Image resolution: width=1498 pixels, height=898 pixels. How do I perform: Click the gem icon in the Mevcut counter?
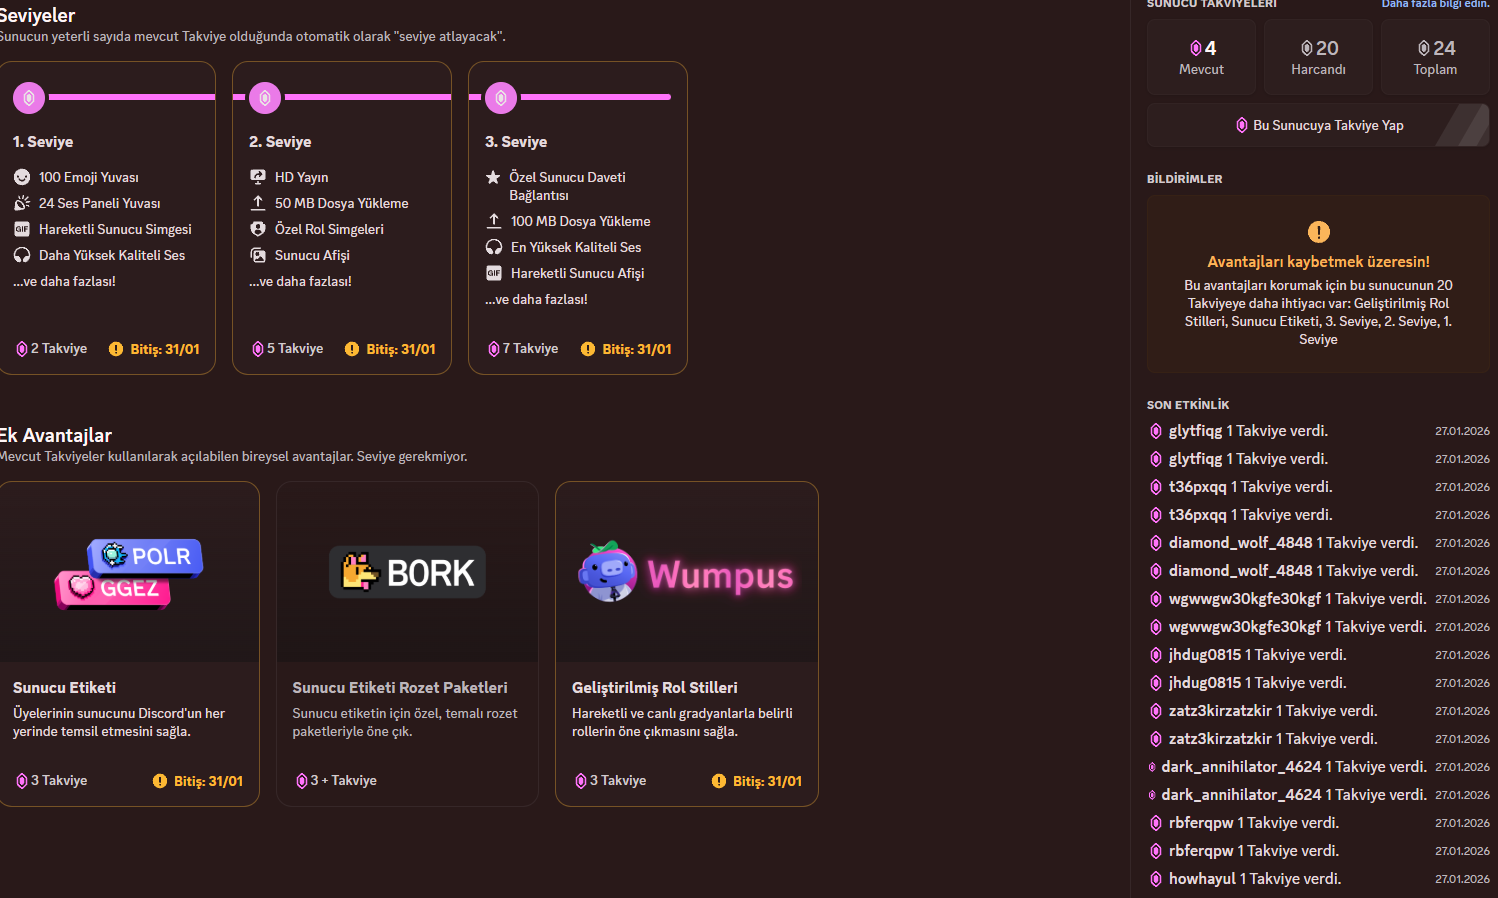coord(1196,48)
